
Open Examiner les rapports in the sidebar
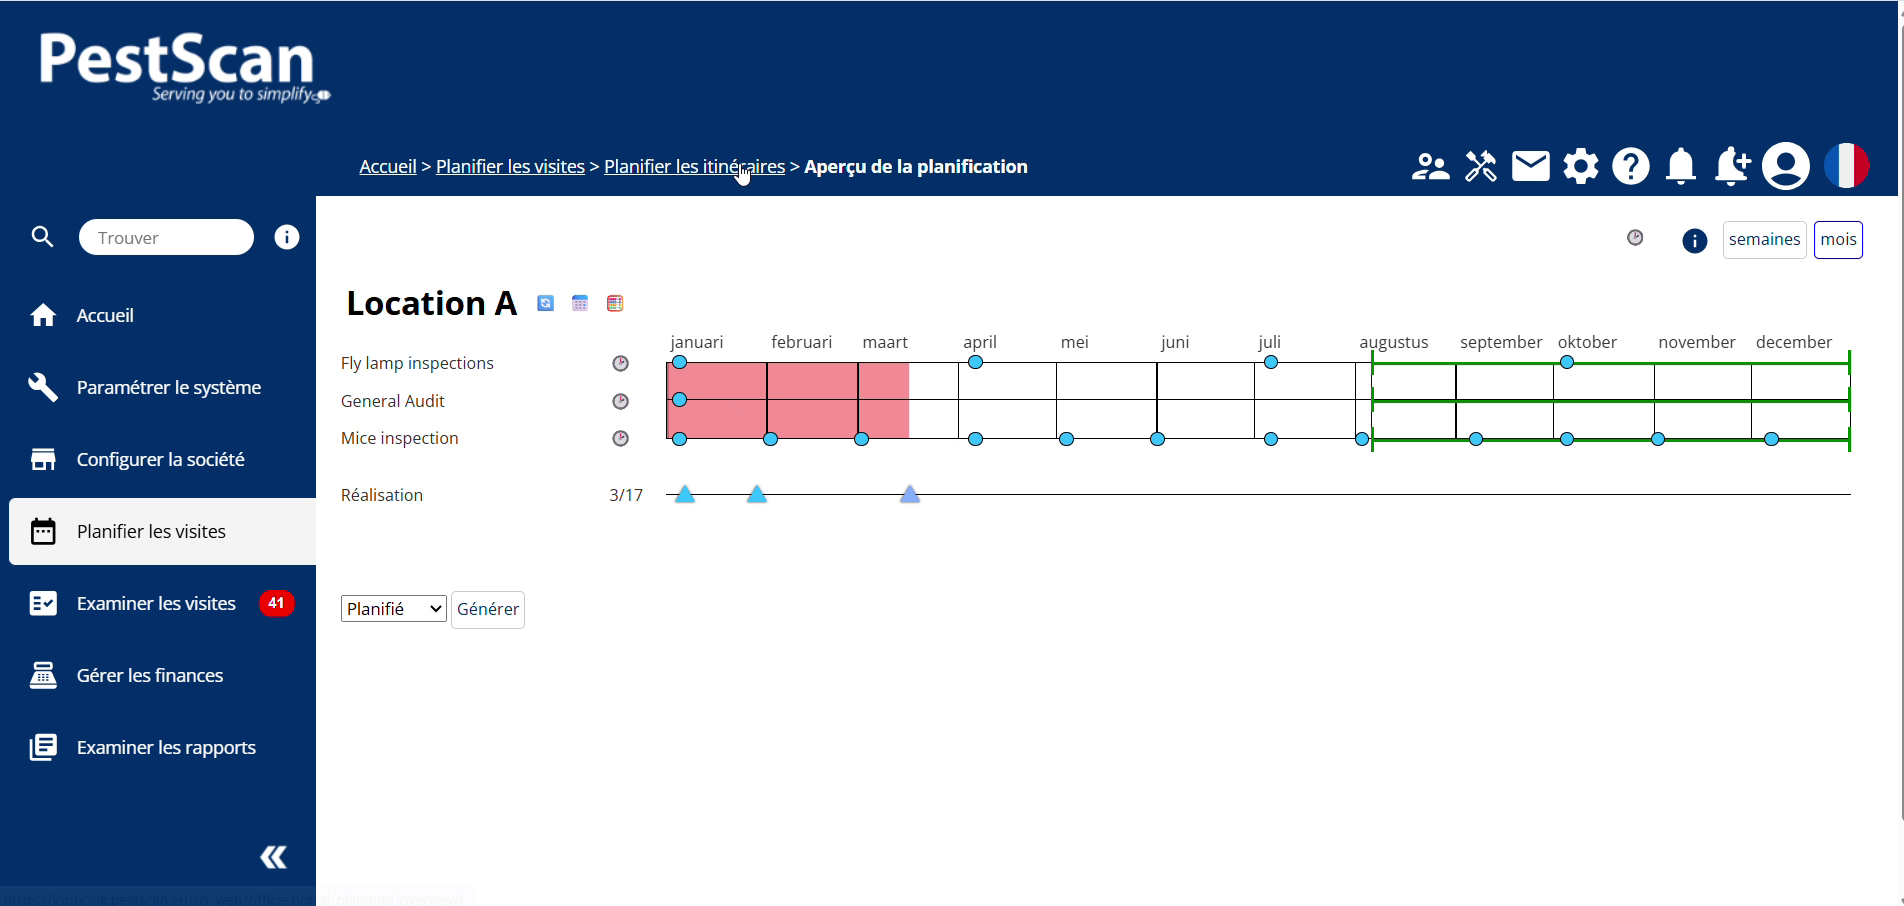[x=163, y=747]
